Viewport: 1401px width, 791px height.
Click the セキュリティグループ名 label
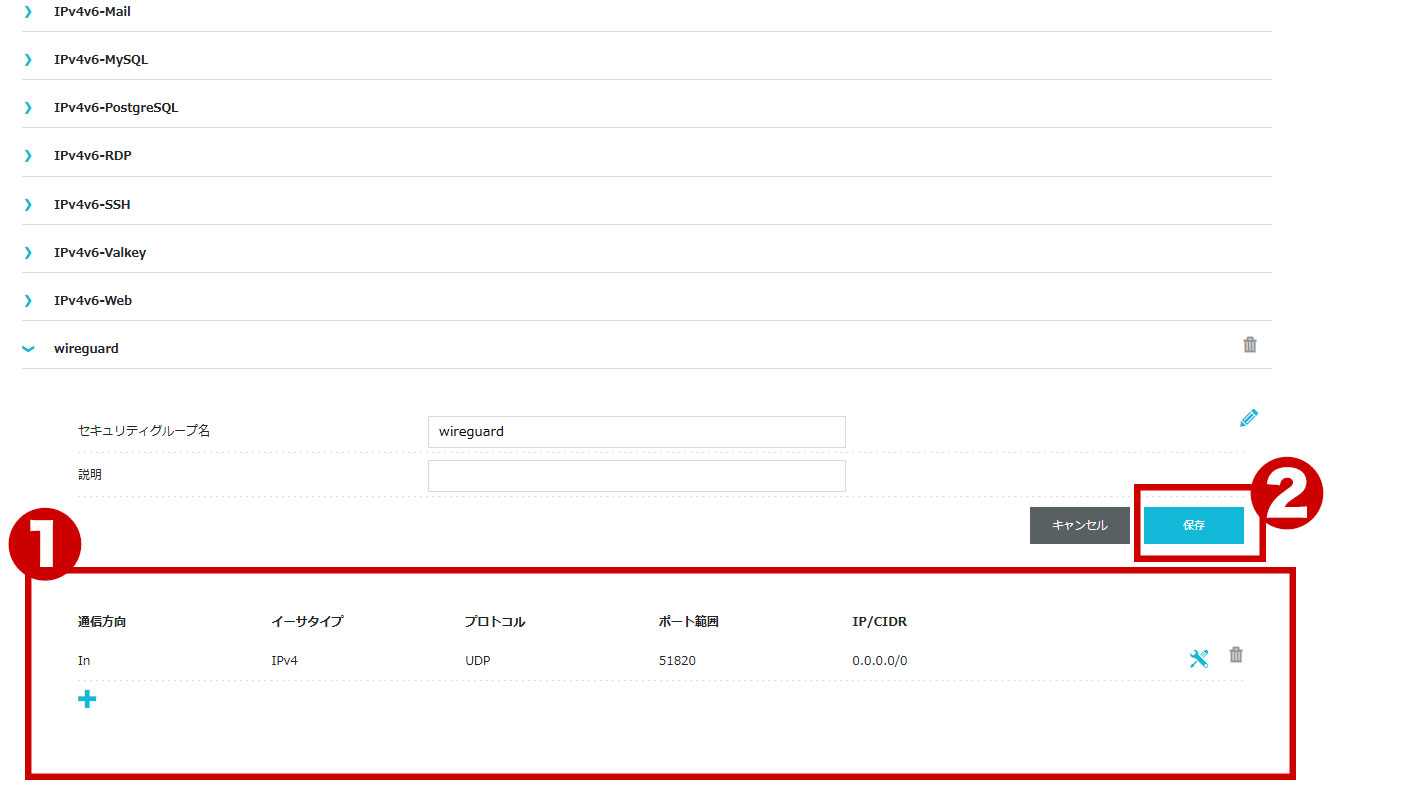pos(144,431)
